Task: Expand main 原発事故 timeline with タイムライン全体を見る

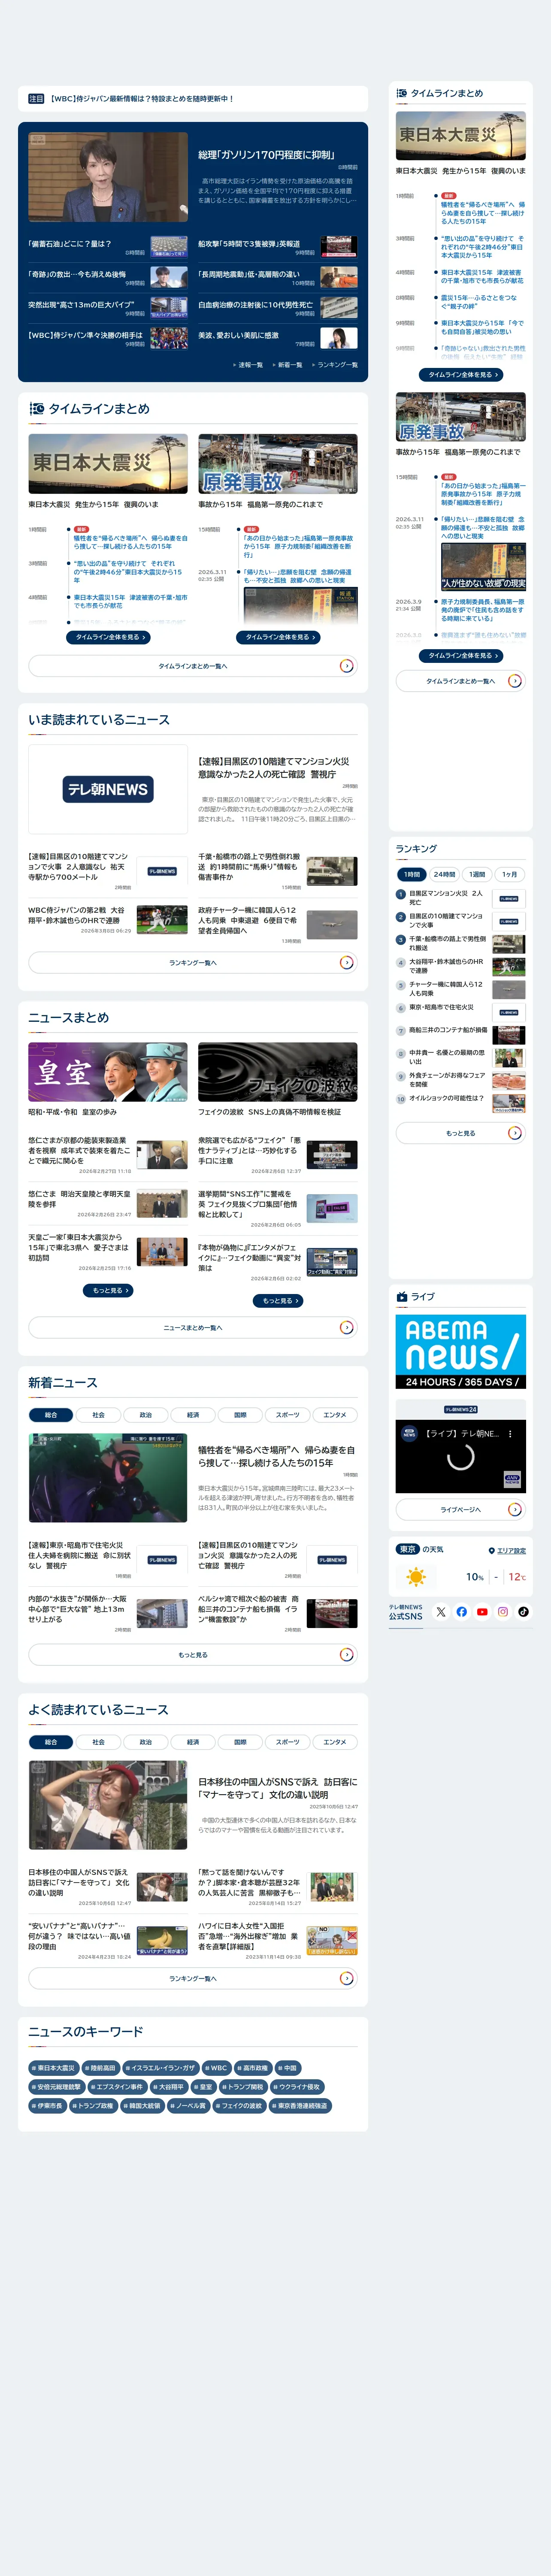Action: (278, 637)
